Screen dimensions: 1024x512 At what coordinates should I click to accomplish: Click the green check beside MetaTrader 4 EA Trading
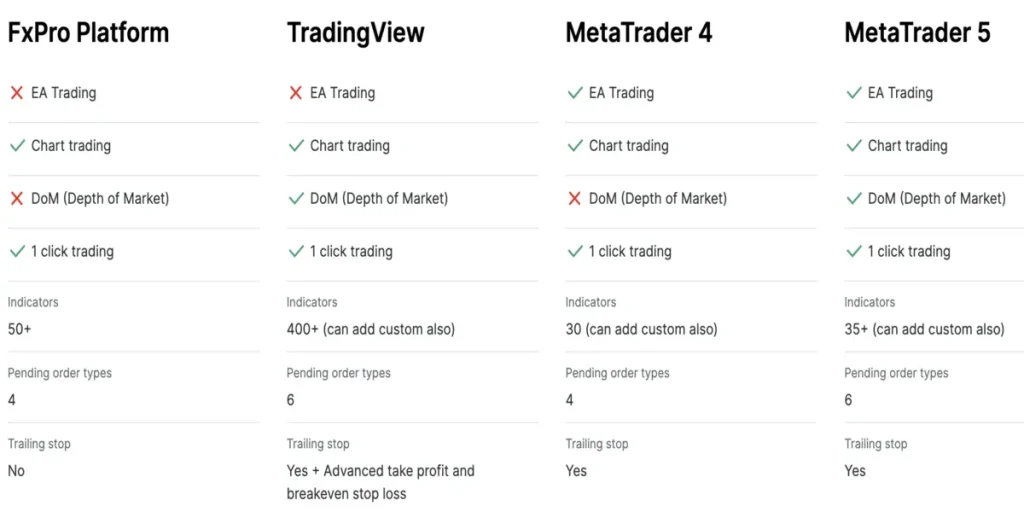pos(575,93)
